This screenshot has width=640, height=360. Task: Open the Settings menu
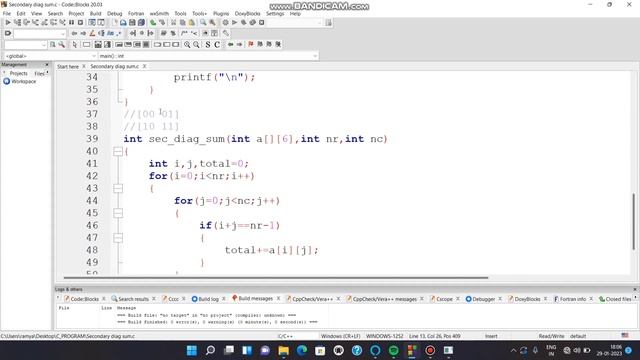point(275,13)
